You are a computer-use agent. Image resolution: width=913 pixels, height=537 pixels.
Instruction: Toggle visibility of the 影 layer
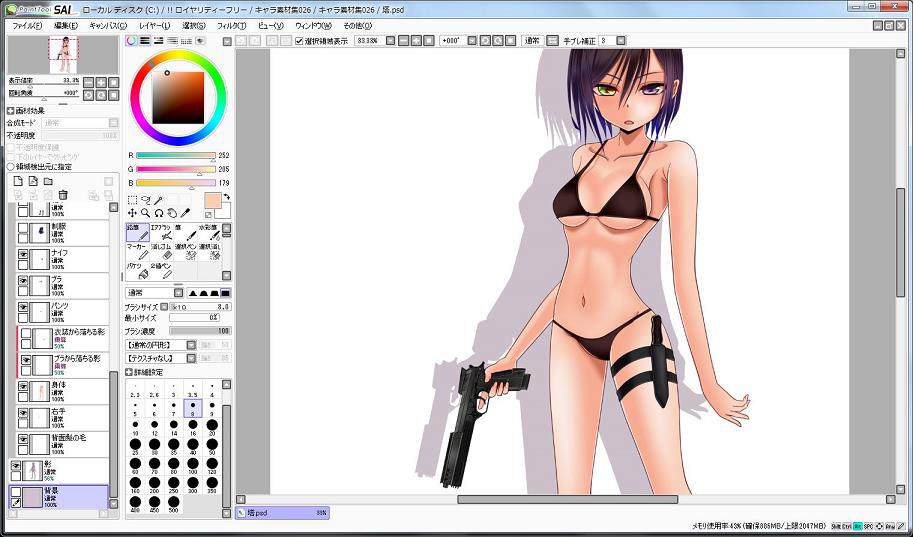[x=16, y=465]
